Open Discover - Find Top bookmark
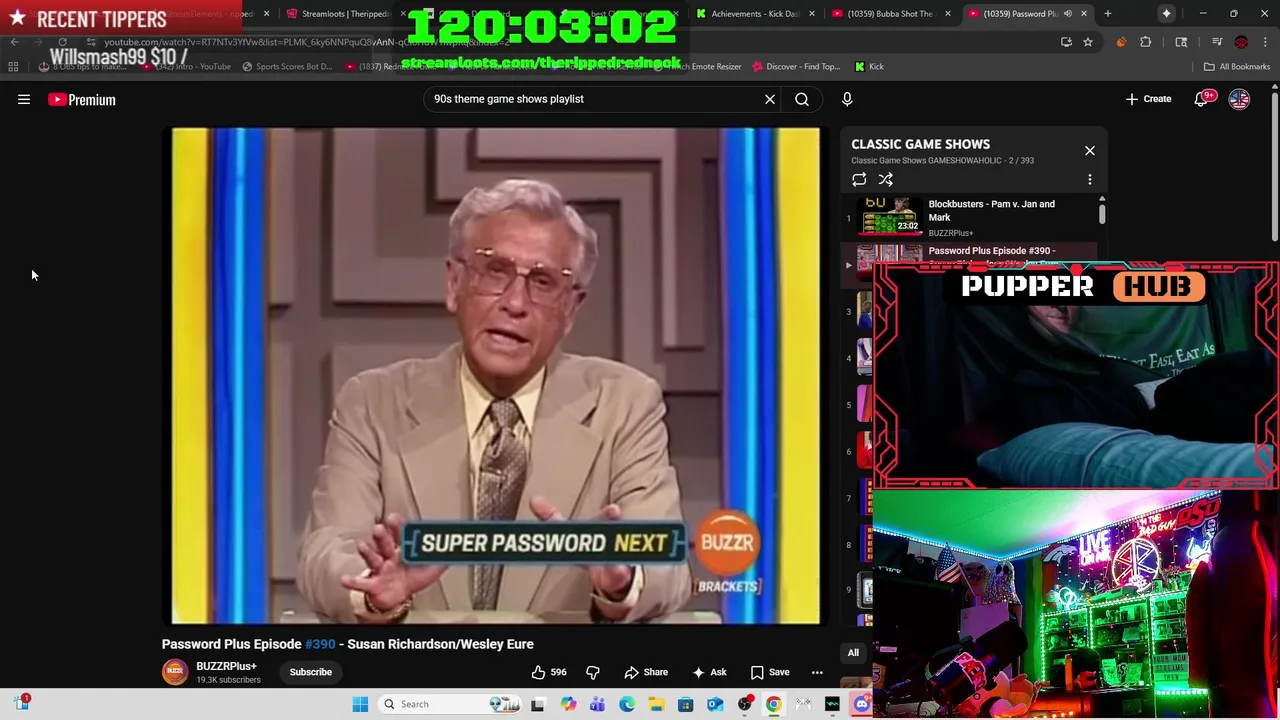Image resolution: width=1280 pixels, height=720 pixels. (x=796, y=66)
